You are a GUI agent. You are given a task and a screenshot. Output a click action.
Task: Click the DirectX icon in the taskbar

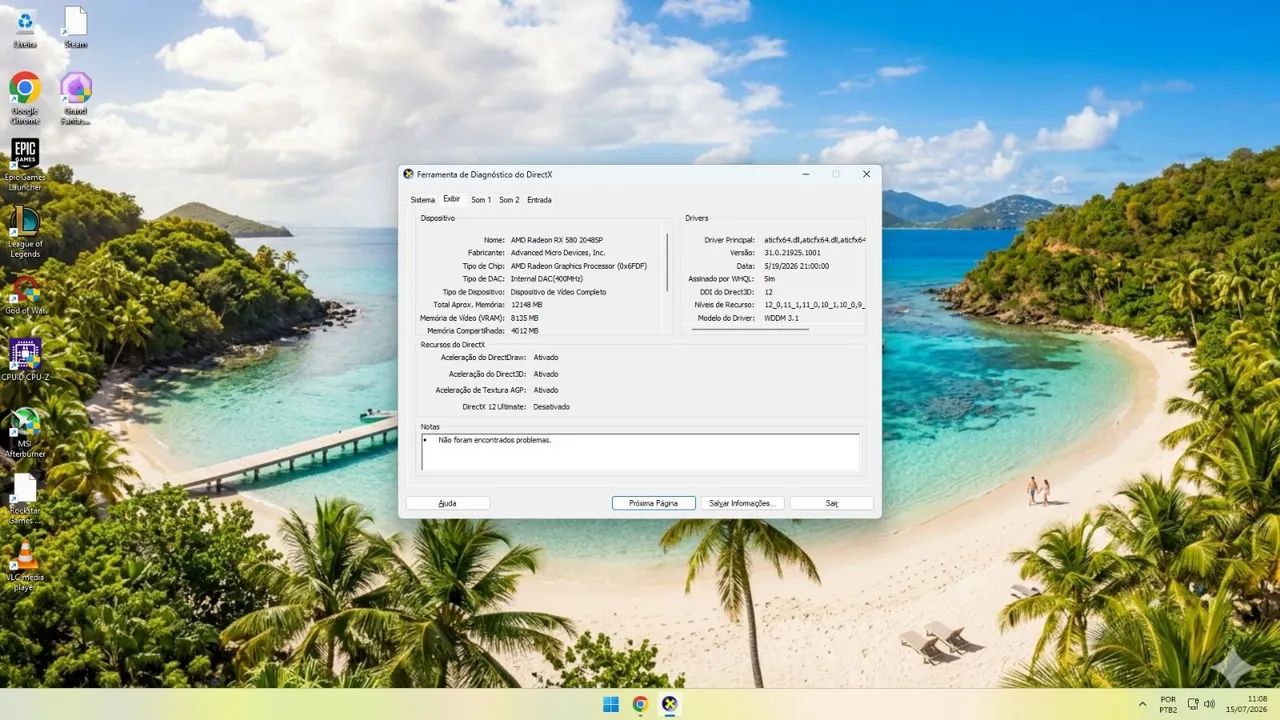[x=670, y=704]
